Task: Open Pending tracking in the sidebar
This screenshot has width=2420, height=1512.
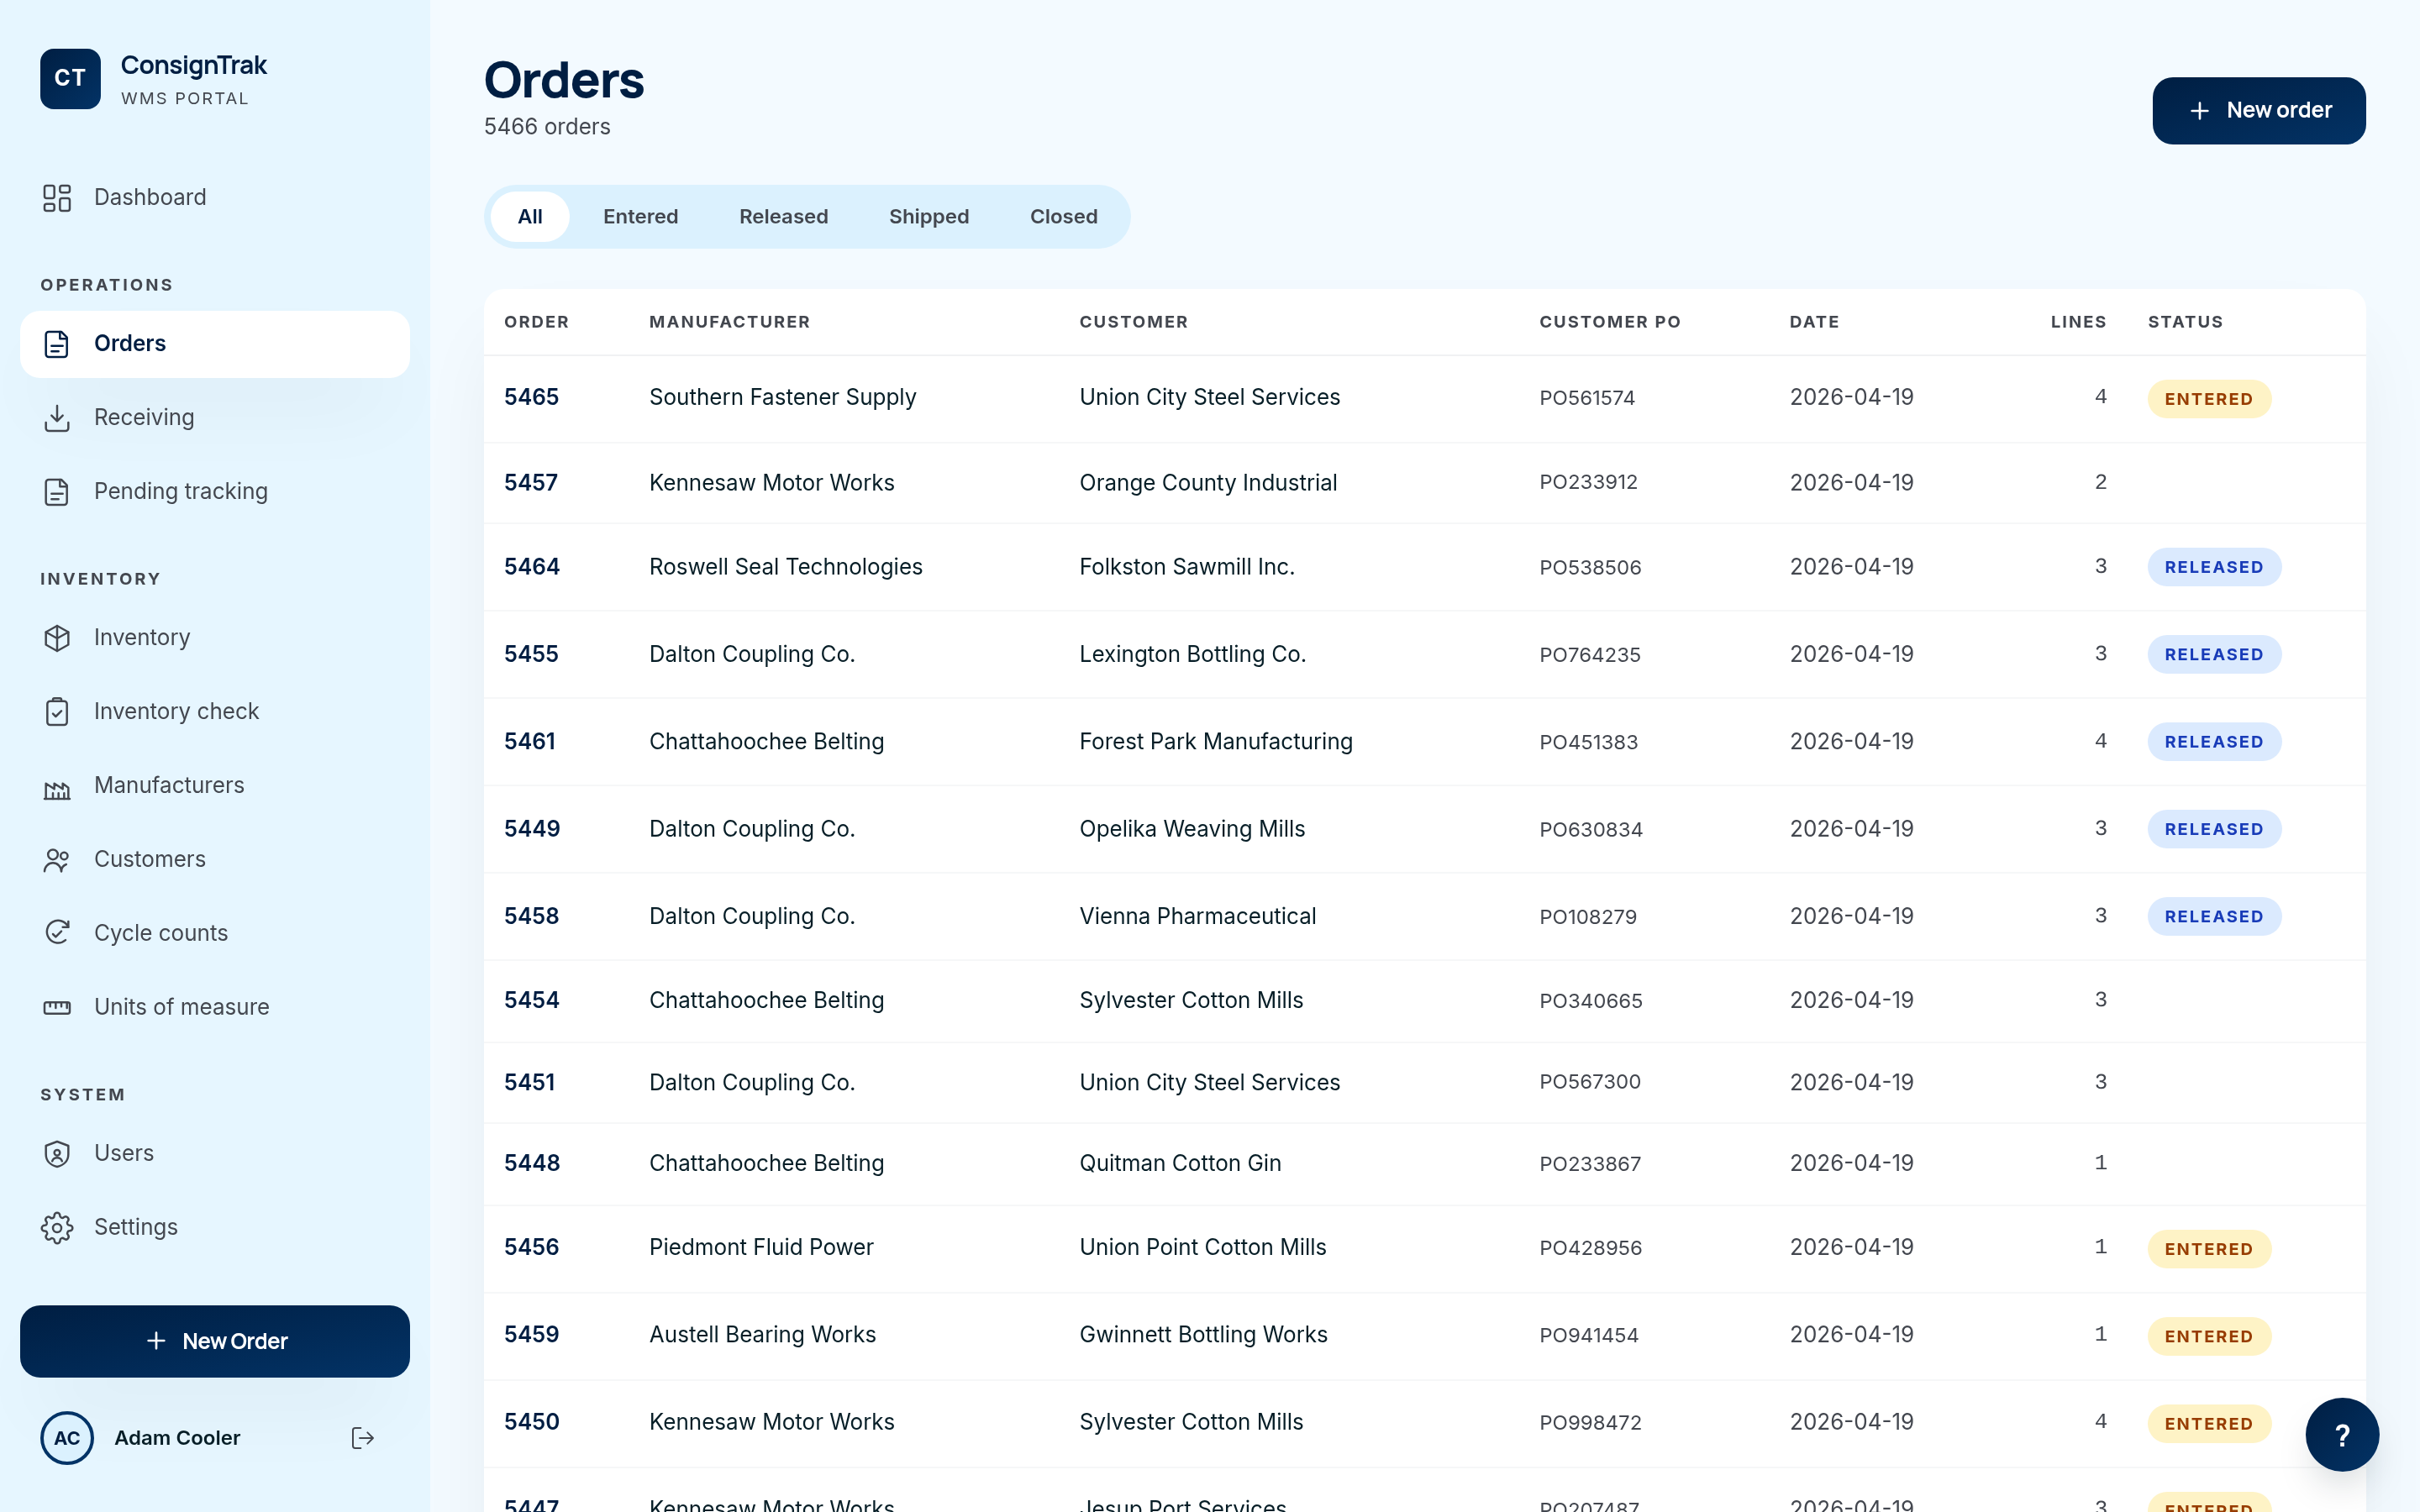Action: (x=180, y=491)
